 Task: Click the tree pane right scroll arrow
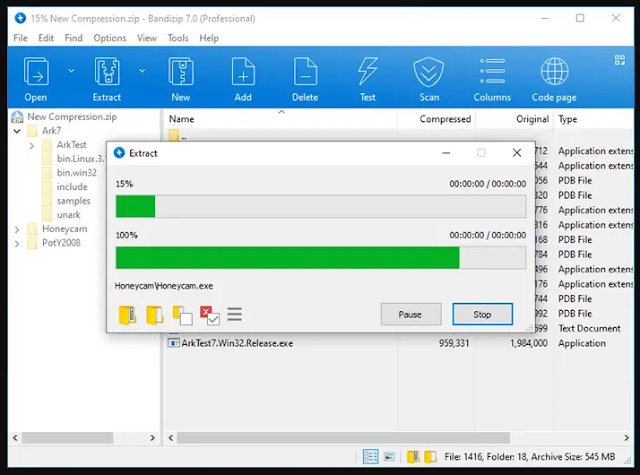tap(152, 438)
